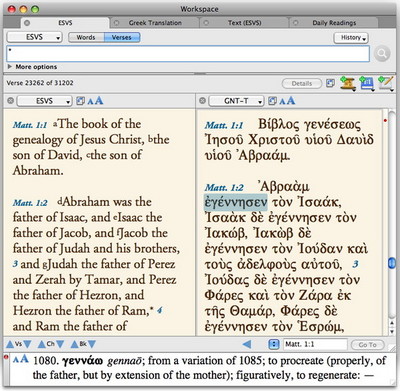Click the blue reference stepper button
The image size is (400, 391).
274,344
